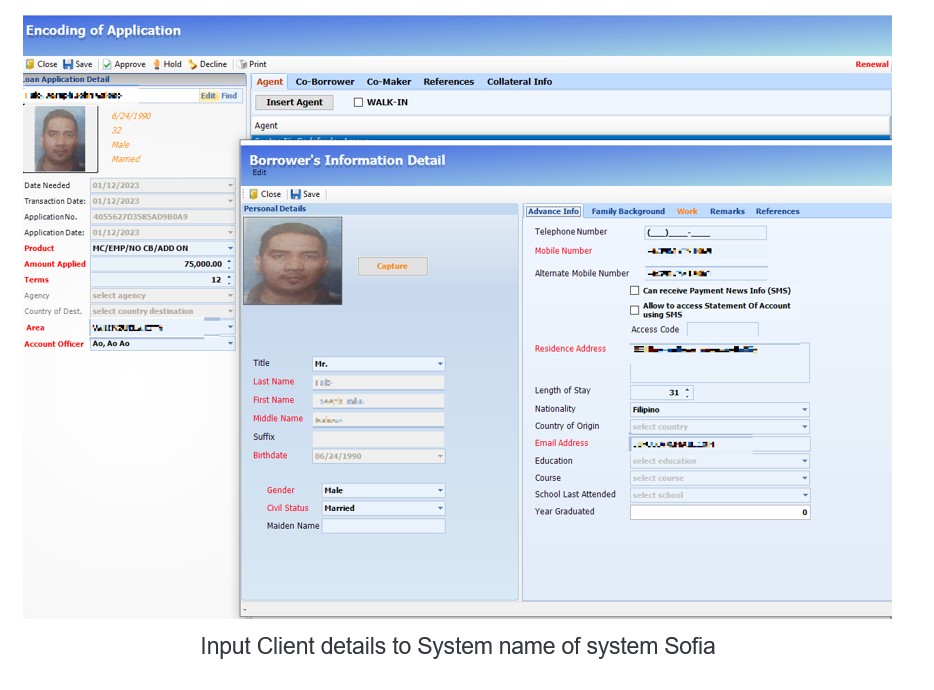Image resolution: width=934 pixels, height=690 pixels.
Task: Enable Can receive Payment News Info (SMS)
Action: coord(634,291)
